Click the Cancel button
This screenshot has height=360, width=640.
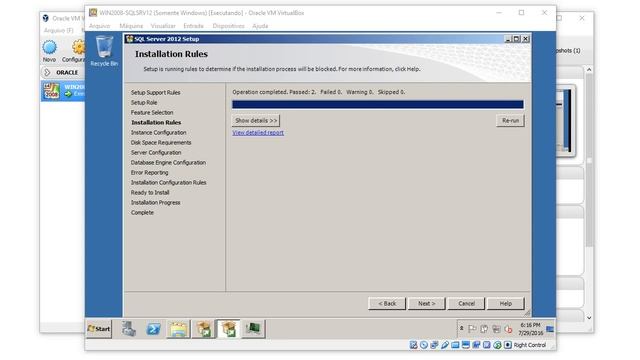click(x=466, y=304)
